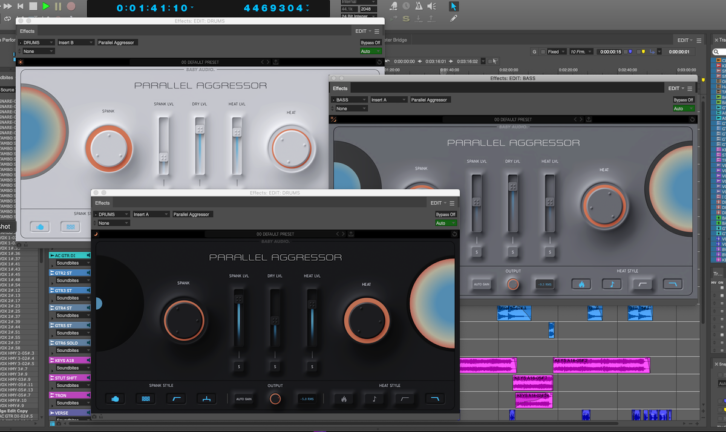Screen dimensions: 726x432
Task: Select Effects tab in the dark DRUMS window
Action: (102, 203)
